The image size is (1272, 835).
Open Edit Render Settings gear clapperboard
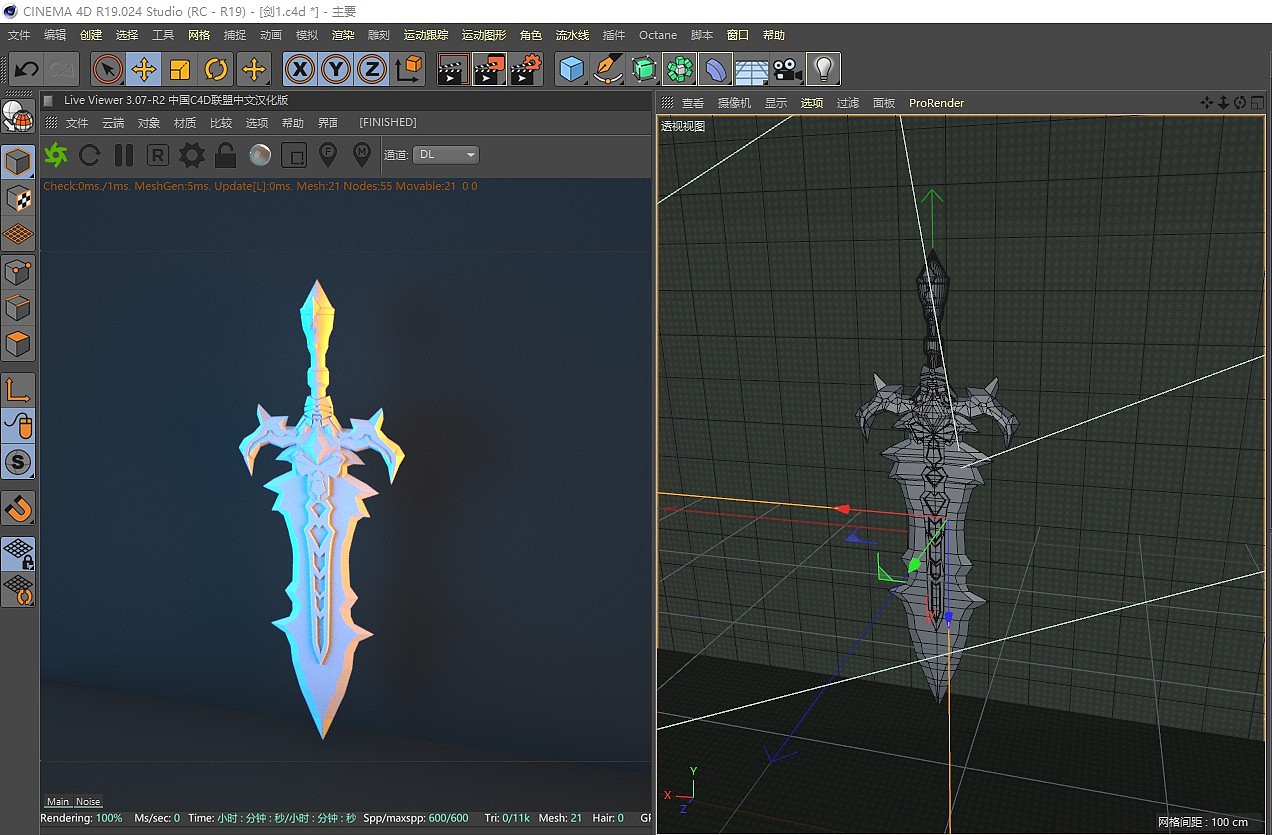(526, 69)
